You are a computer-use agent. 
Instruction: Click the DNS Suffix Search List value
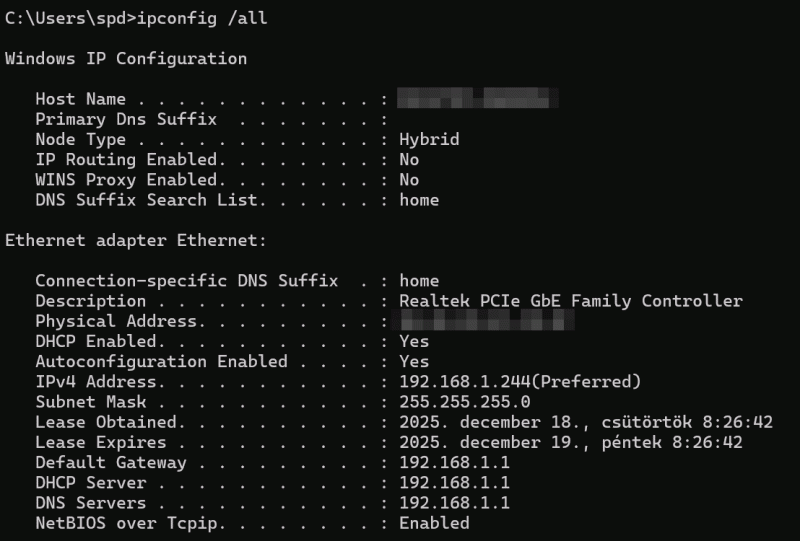point(419,200)
